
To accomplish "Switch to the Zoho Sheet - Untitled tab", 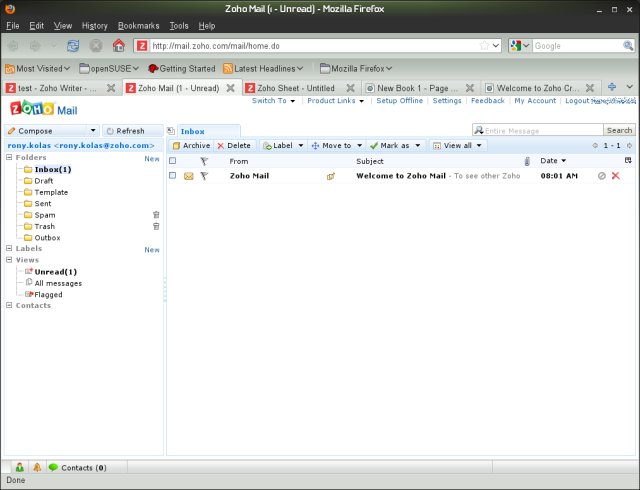I will coord(295,88).
